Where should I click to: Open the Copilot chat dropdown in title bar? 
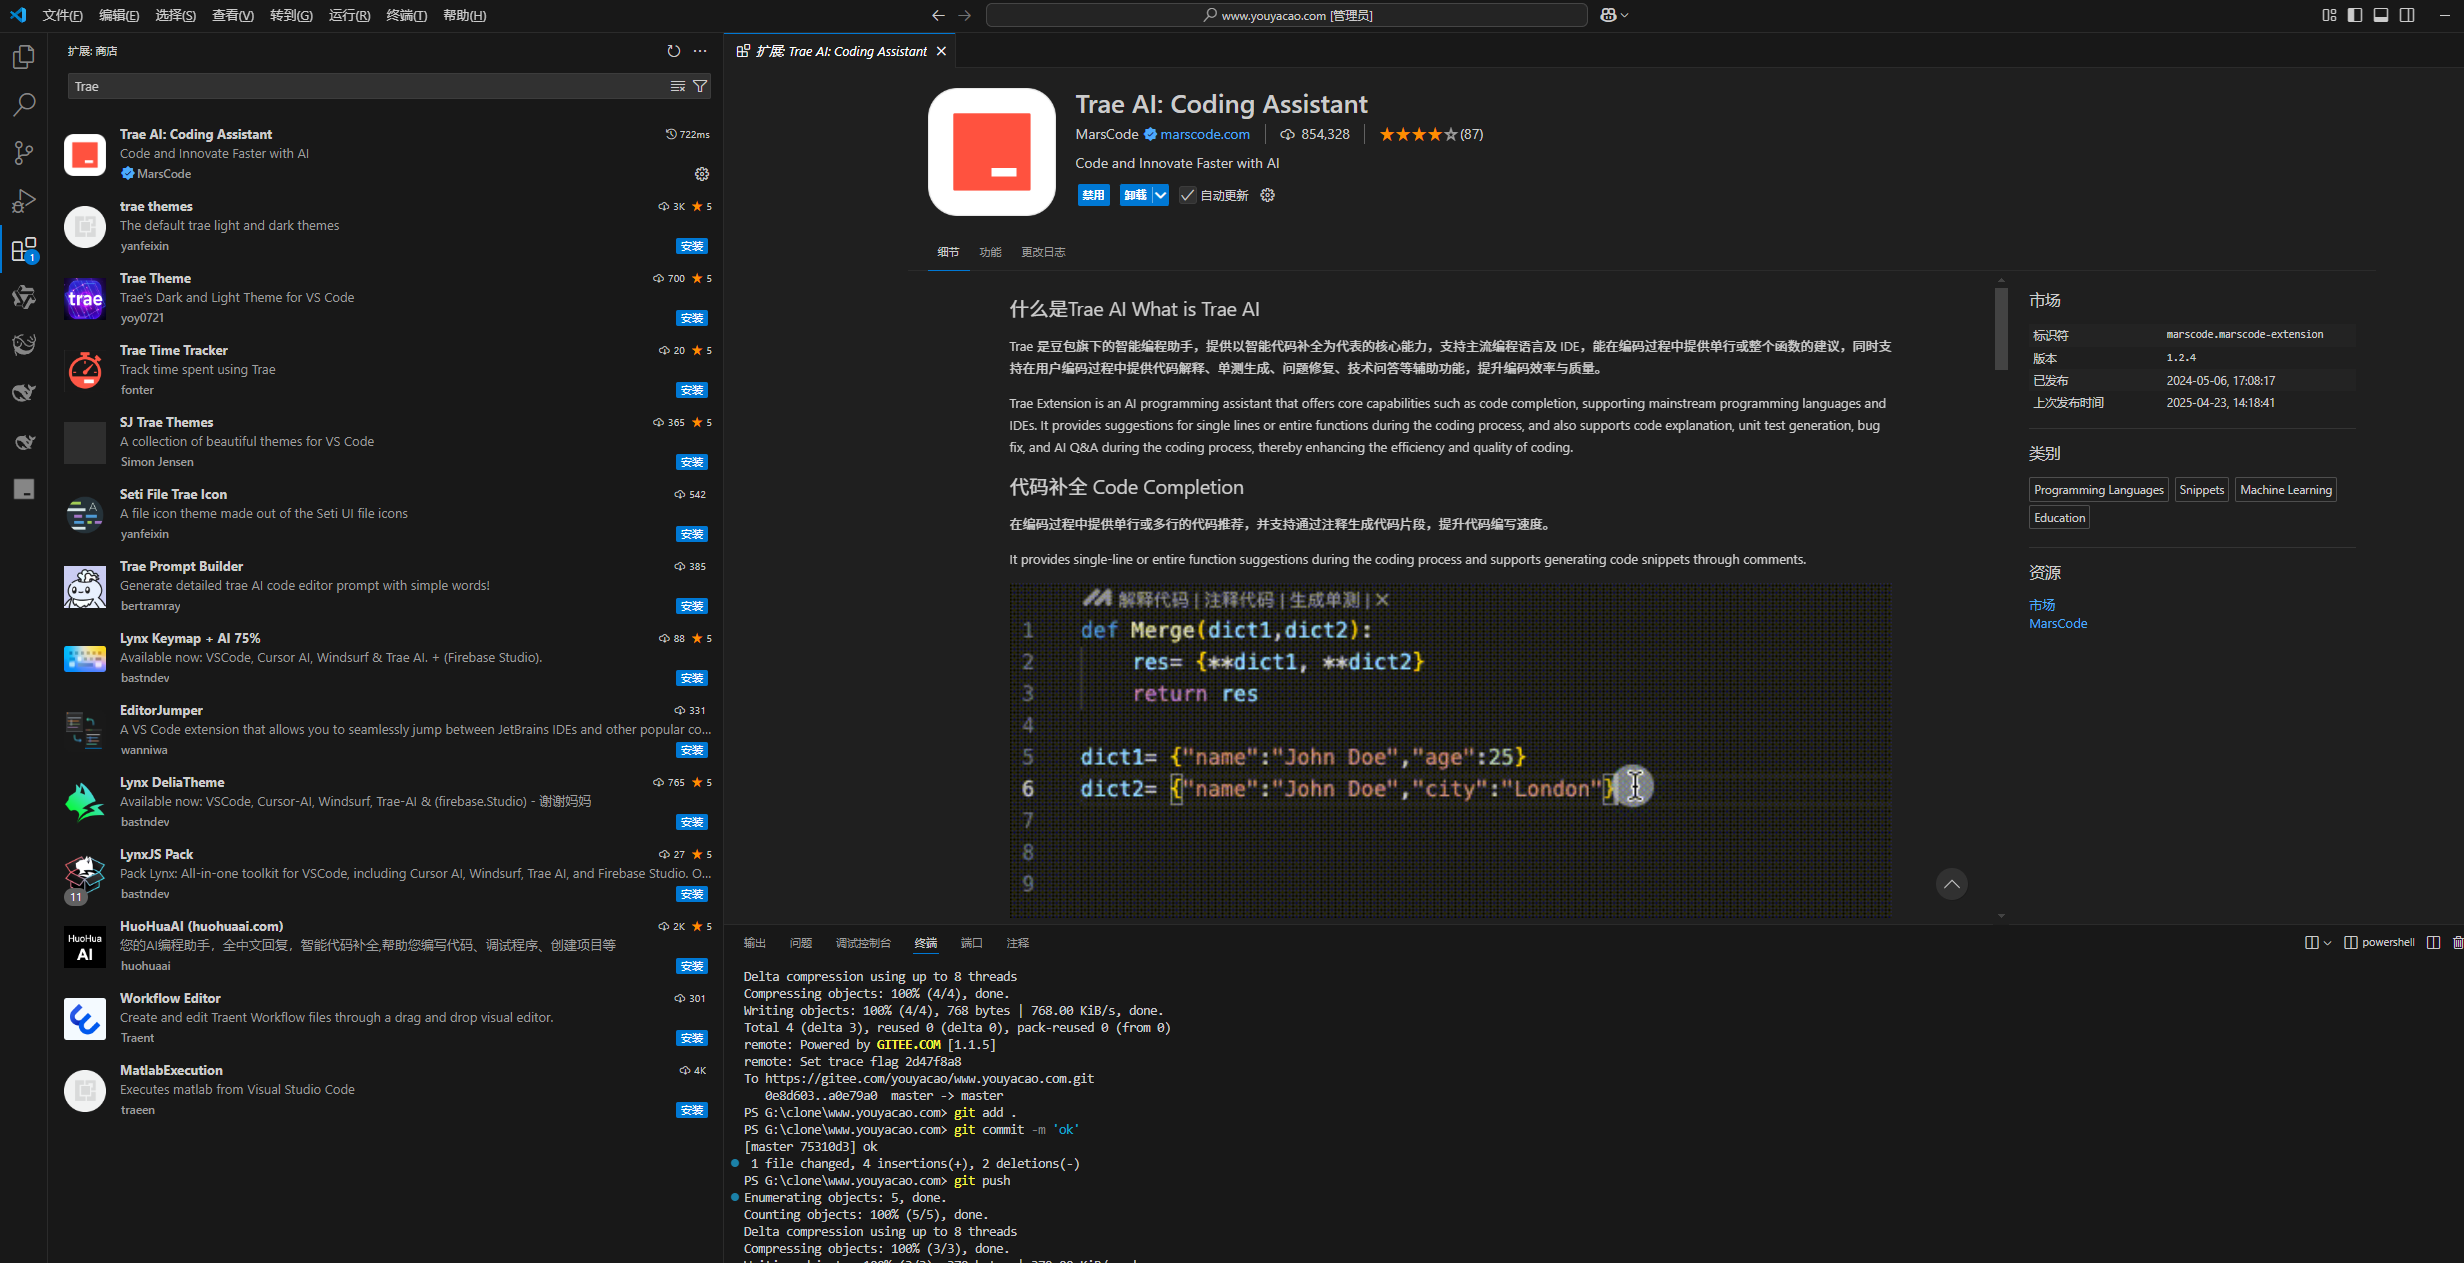pyautogui.click(x=1624, y=15)
